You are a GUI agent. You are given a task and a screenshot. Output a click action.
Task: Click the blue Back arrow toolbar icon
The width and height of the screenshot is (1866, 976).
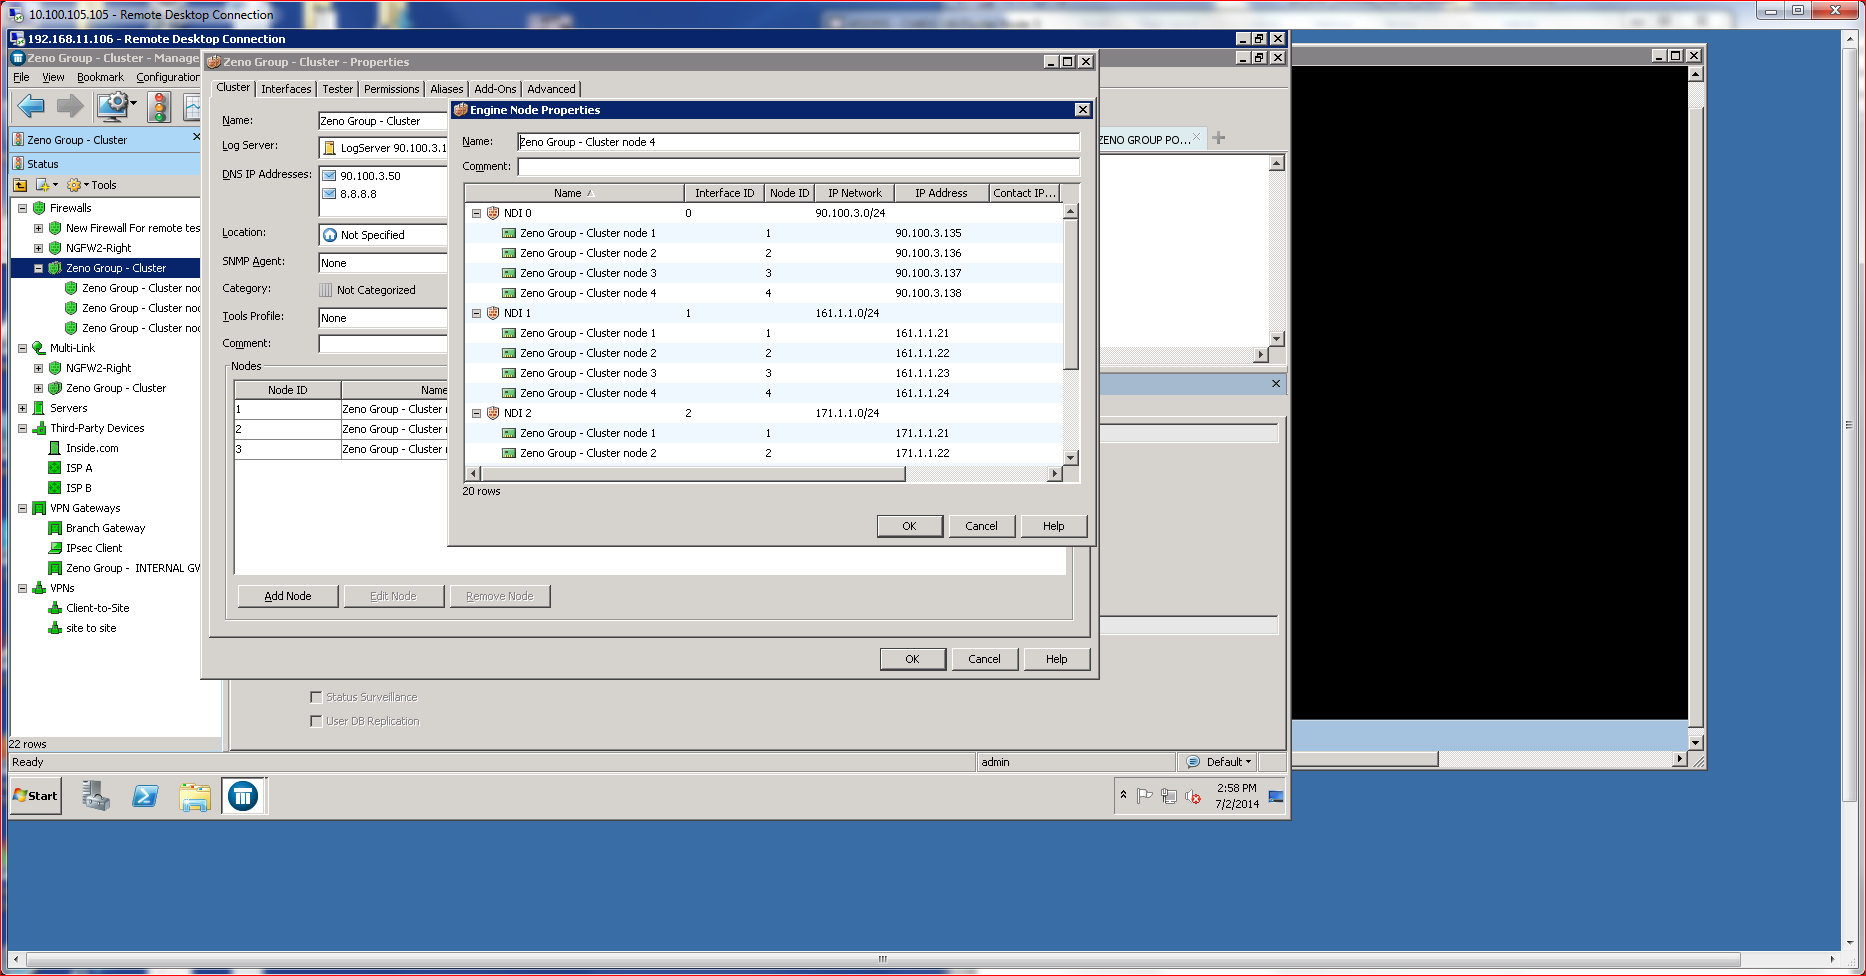[x=31, y=105]
